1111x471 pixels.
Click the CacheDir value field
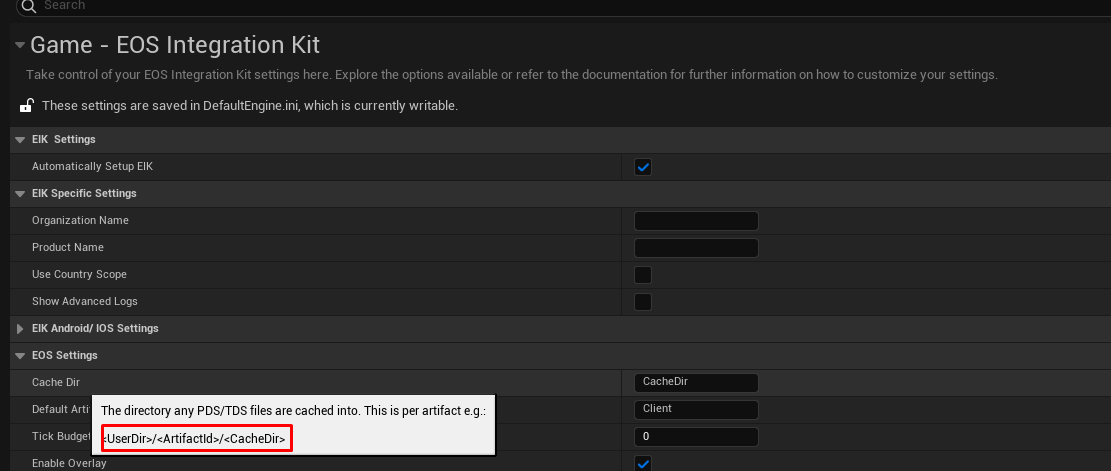pyautogui.click(x=696, y=382)
